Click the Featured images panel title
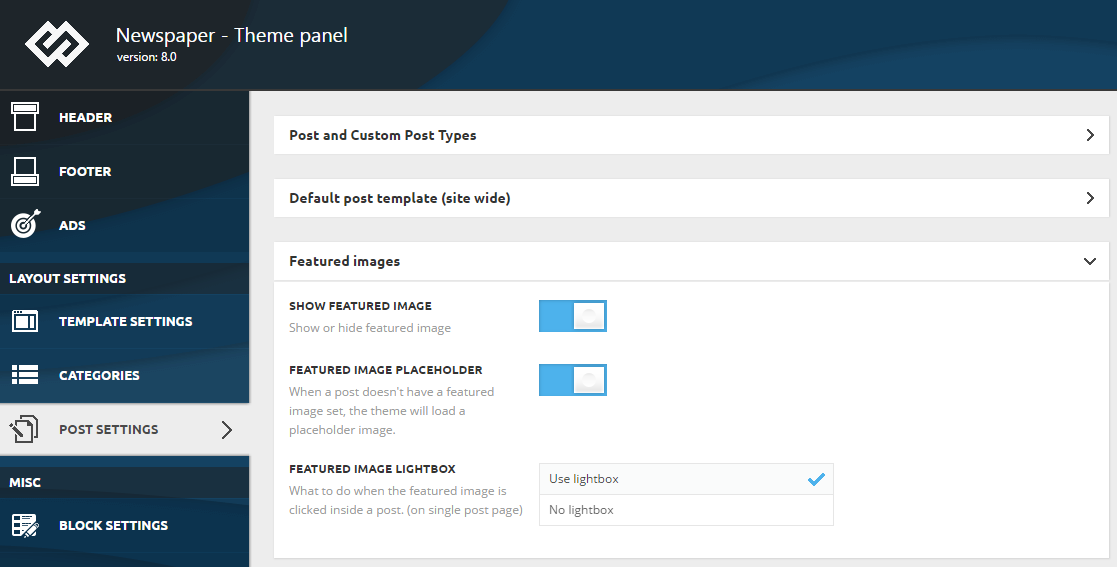The width and height of the screenshot is (1117, 567). 345,261
